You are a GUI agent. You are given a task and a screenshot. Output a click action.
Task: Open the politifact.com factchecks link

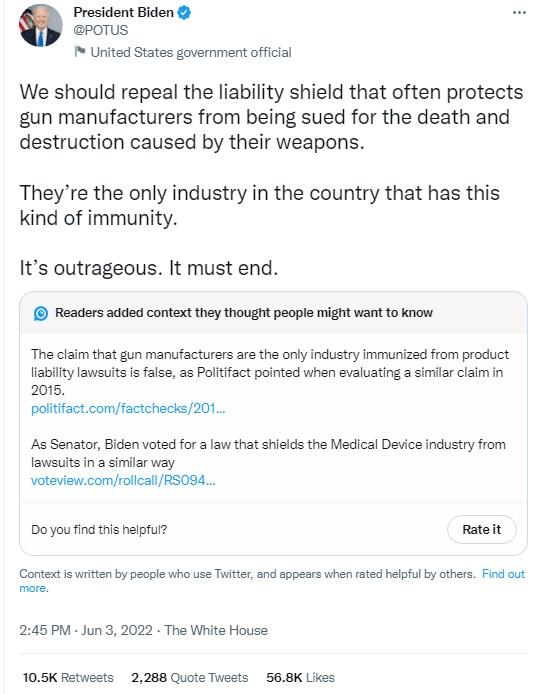[128, 408]
